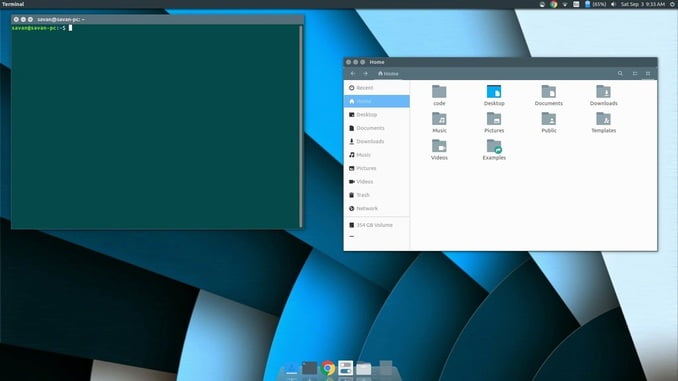Open the battery indicator showing 65%
This screenshot has width=678, height=381.
[595, 4]
